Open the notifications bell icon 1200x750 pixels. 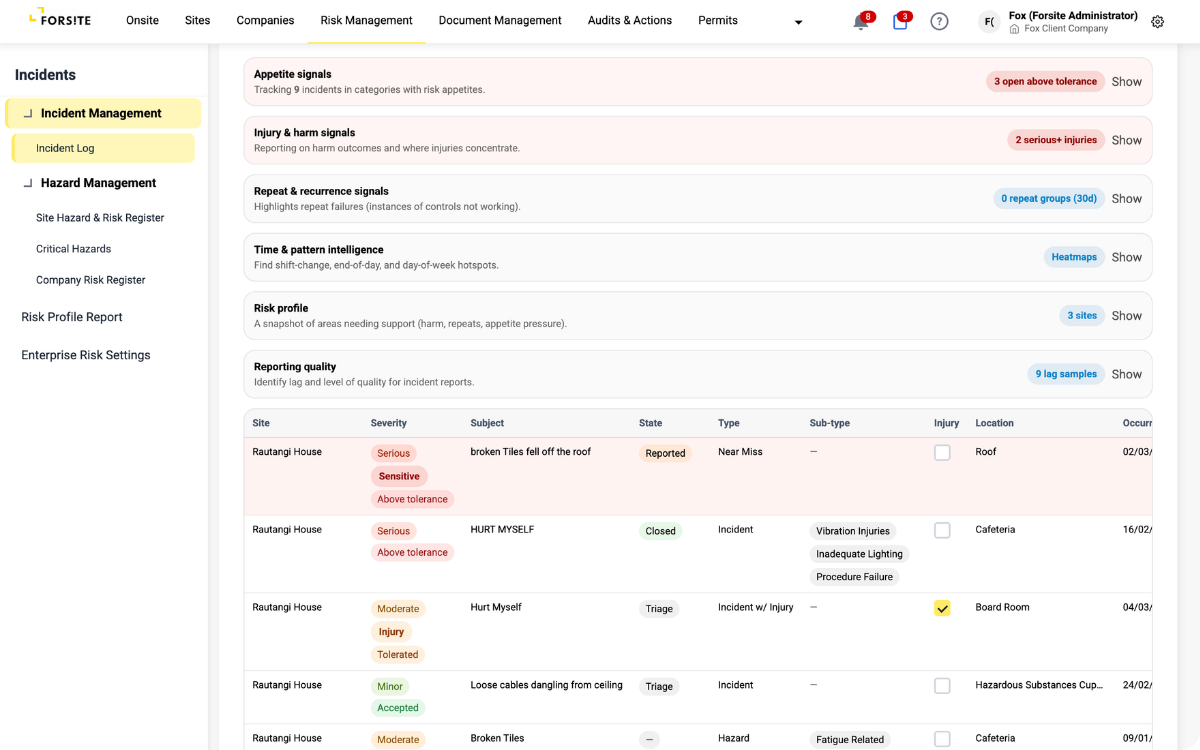point(861,21)
